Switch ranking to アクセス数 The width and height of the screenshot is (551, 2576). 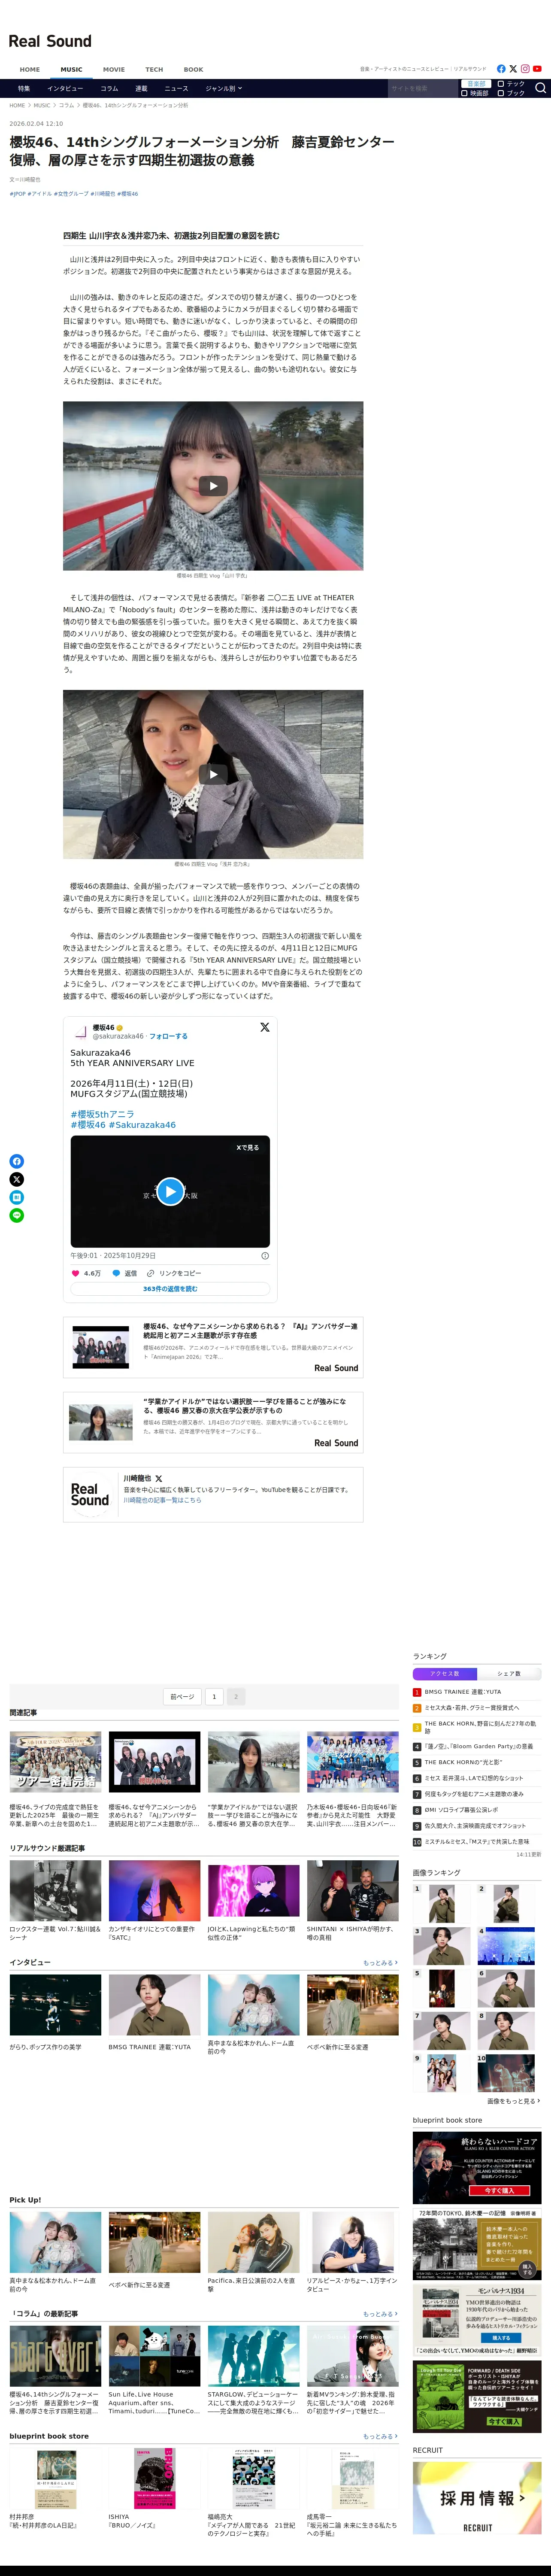[x=445, y=1673]
